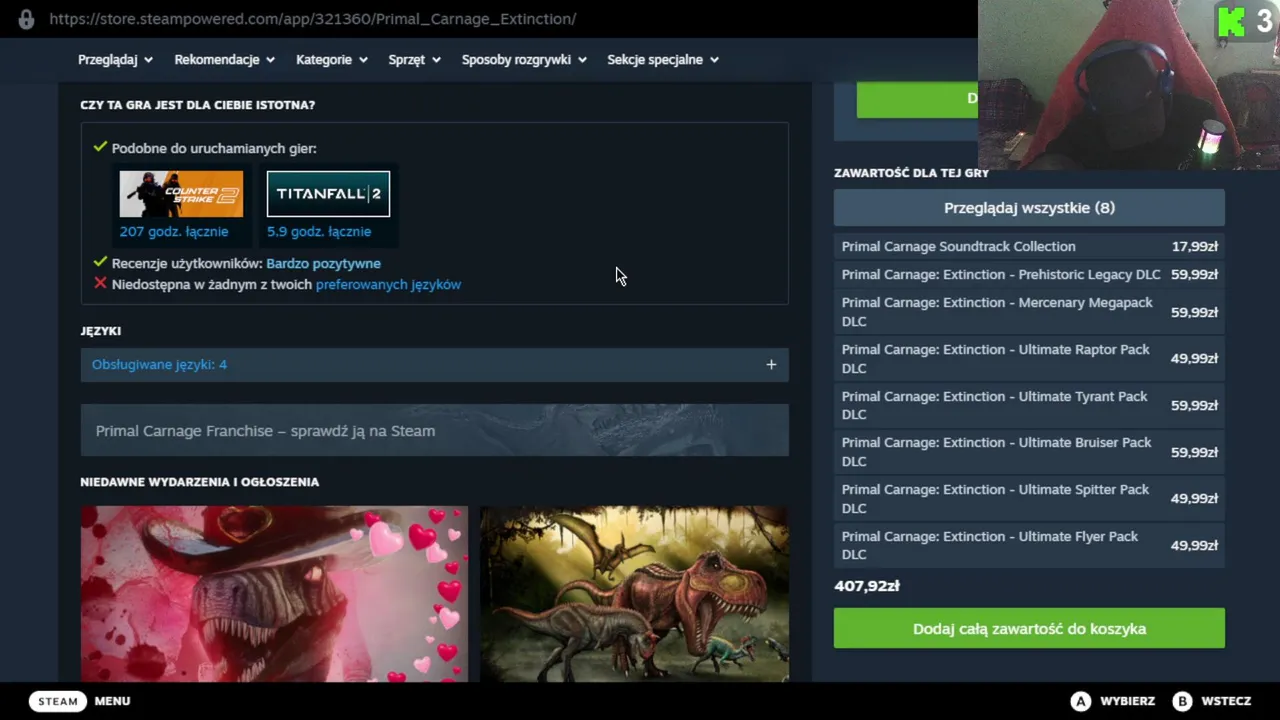Click the 5.9 godz. łącznie text

tap(319, 231)
